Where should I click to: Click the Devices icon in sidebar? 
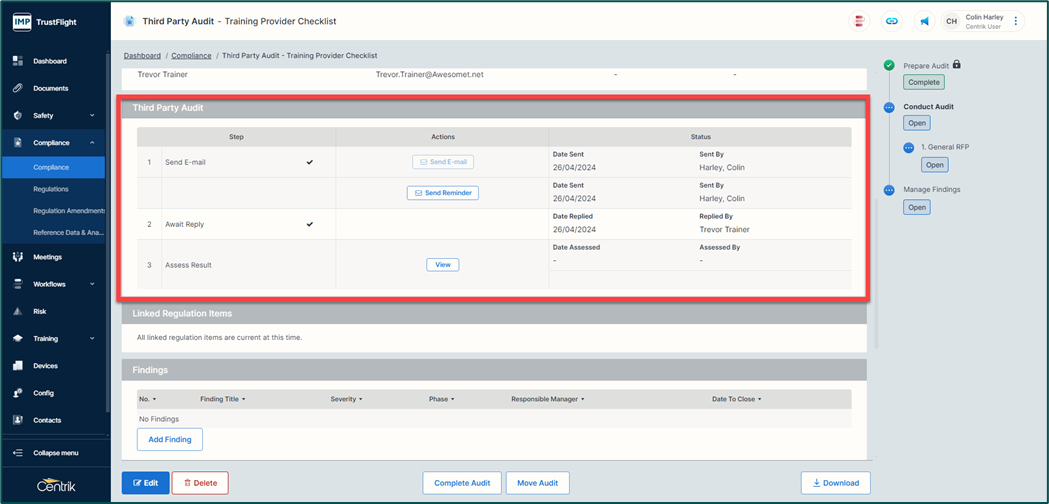pos(18,366)
